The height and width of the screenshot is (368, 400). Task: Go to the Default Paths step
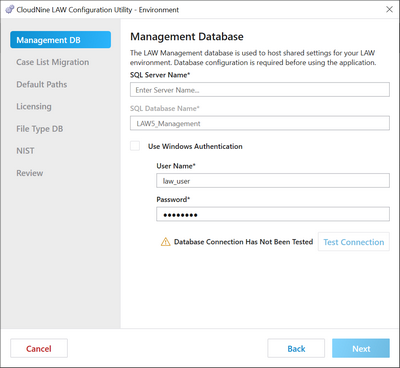click(42, 84)
